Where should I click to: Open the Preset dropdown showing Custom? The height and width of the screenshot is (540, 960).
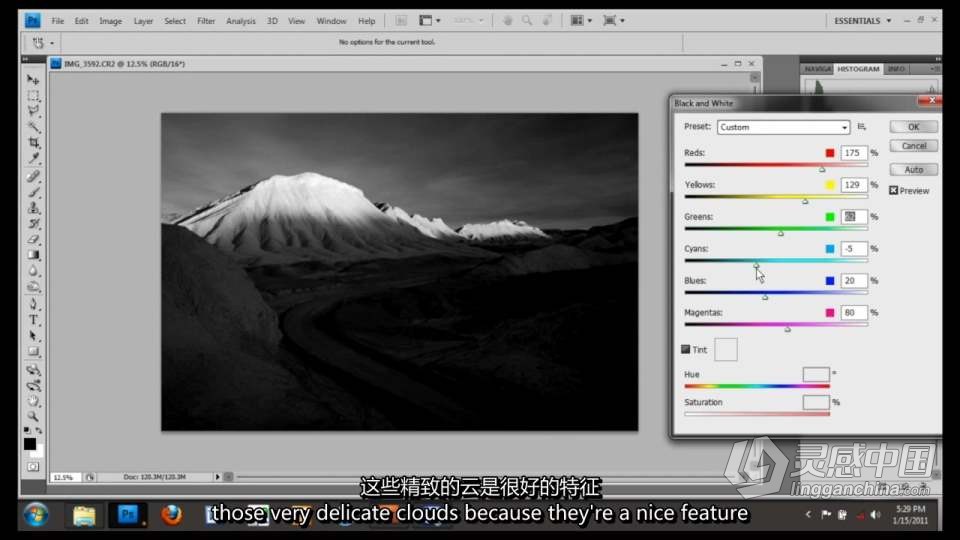point(783,127)
